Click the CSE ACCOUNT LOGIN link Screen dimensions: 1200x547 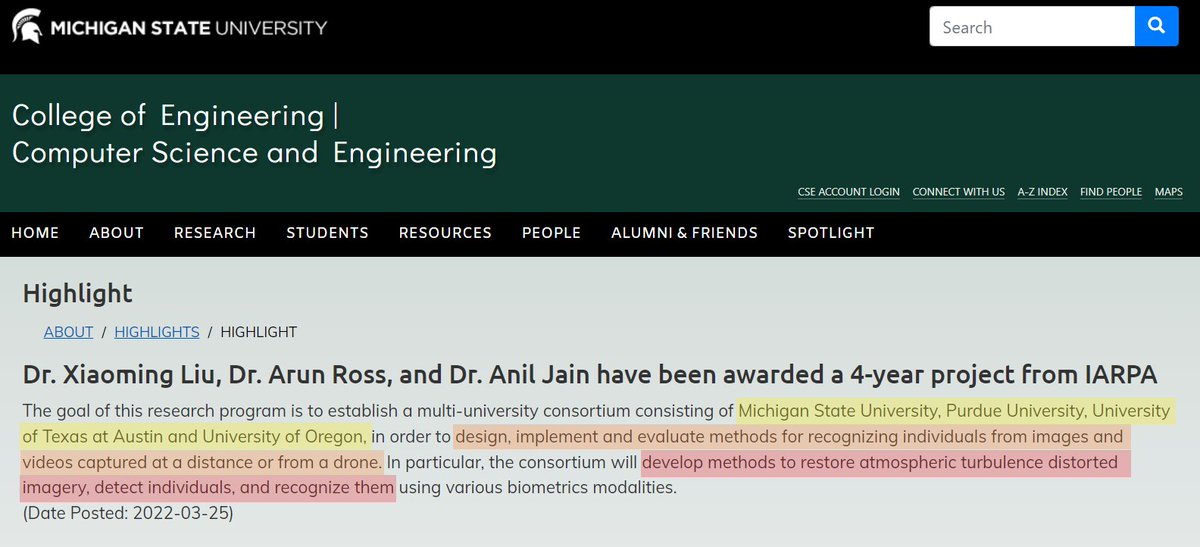pos(848,192)
